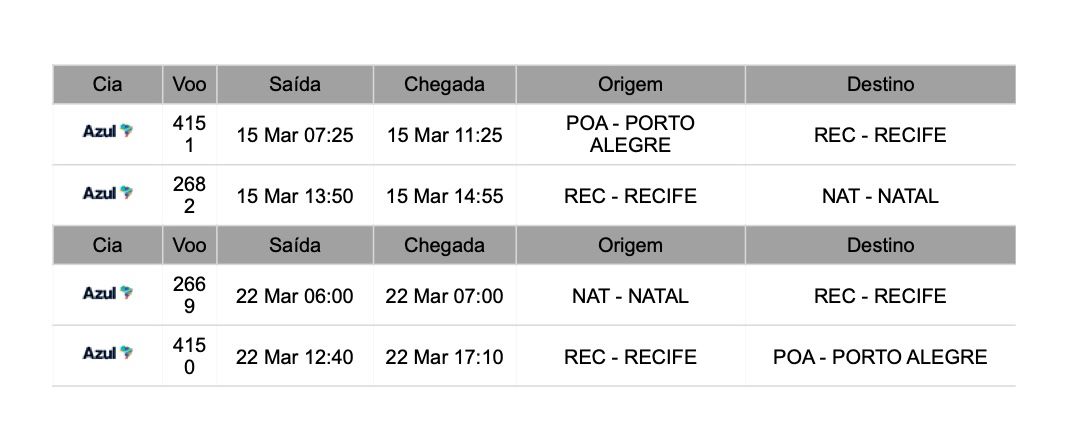Select the Azul logo in flight 2669 row
The image size is (1080, 435).
coord(107,294)
